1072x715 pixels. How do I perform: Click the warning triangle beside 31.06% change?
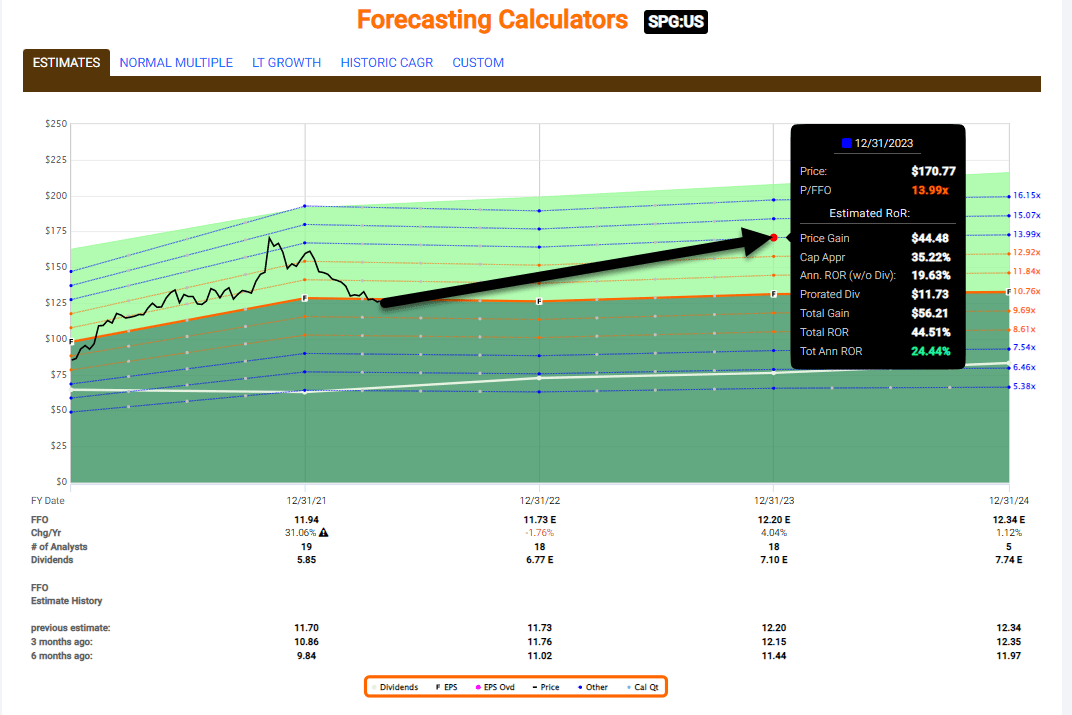click(324, 532)
